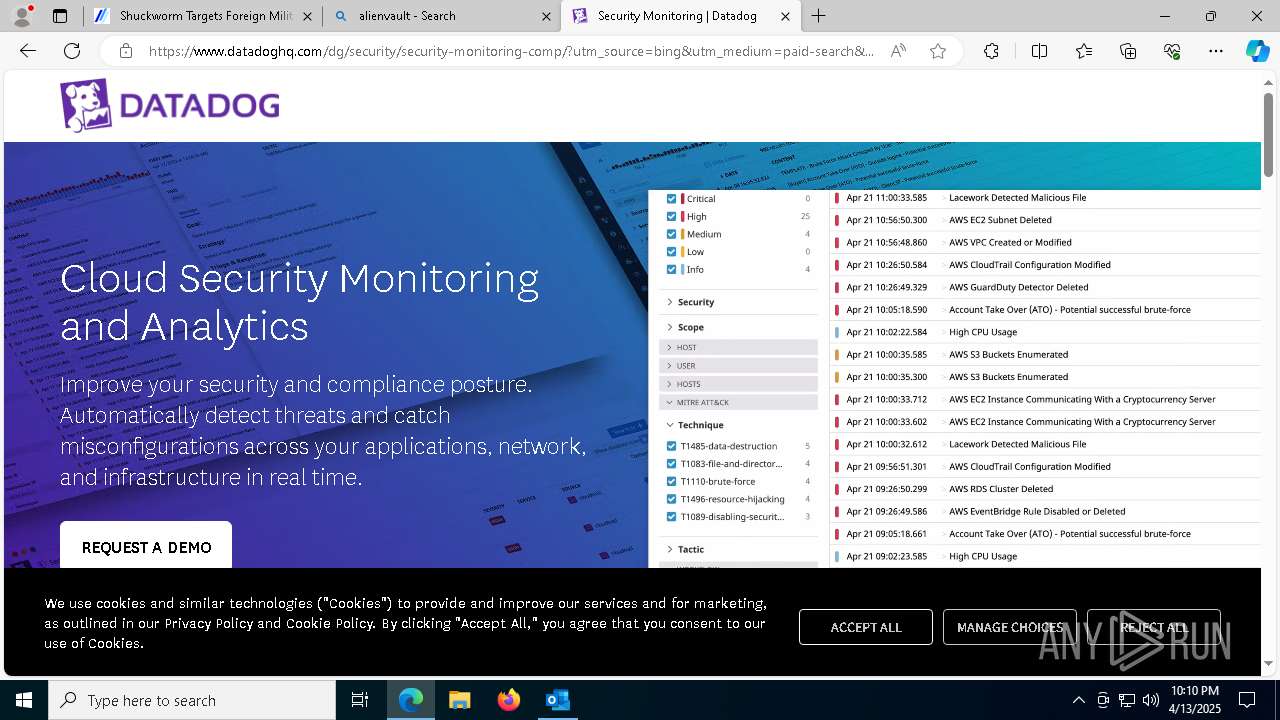Open Settings and more menu
This screenshot has height=720, width=1280.
point(1216,51)
